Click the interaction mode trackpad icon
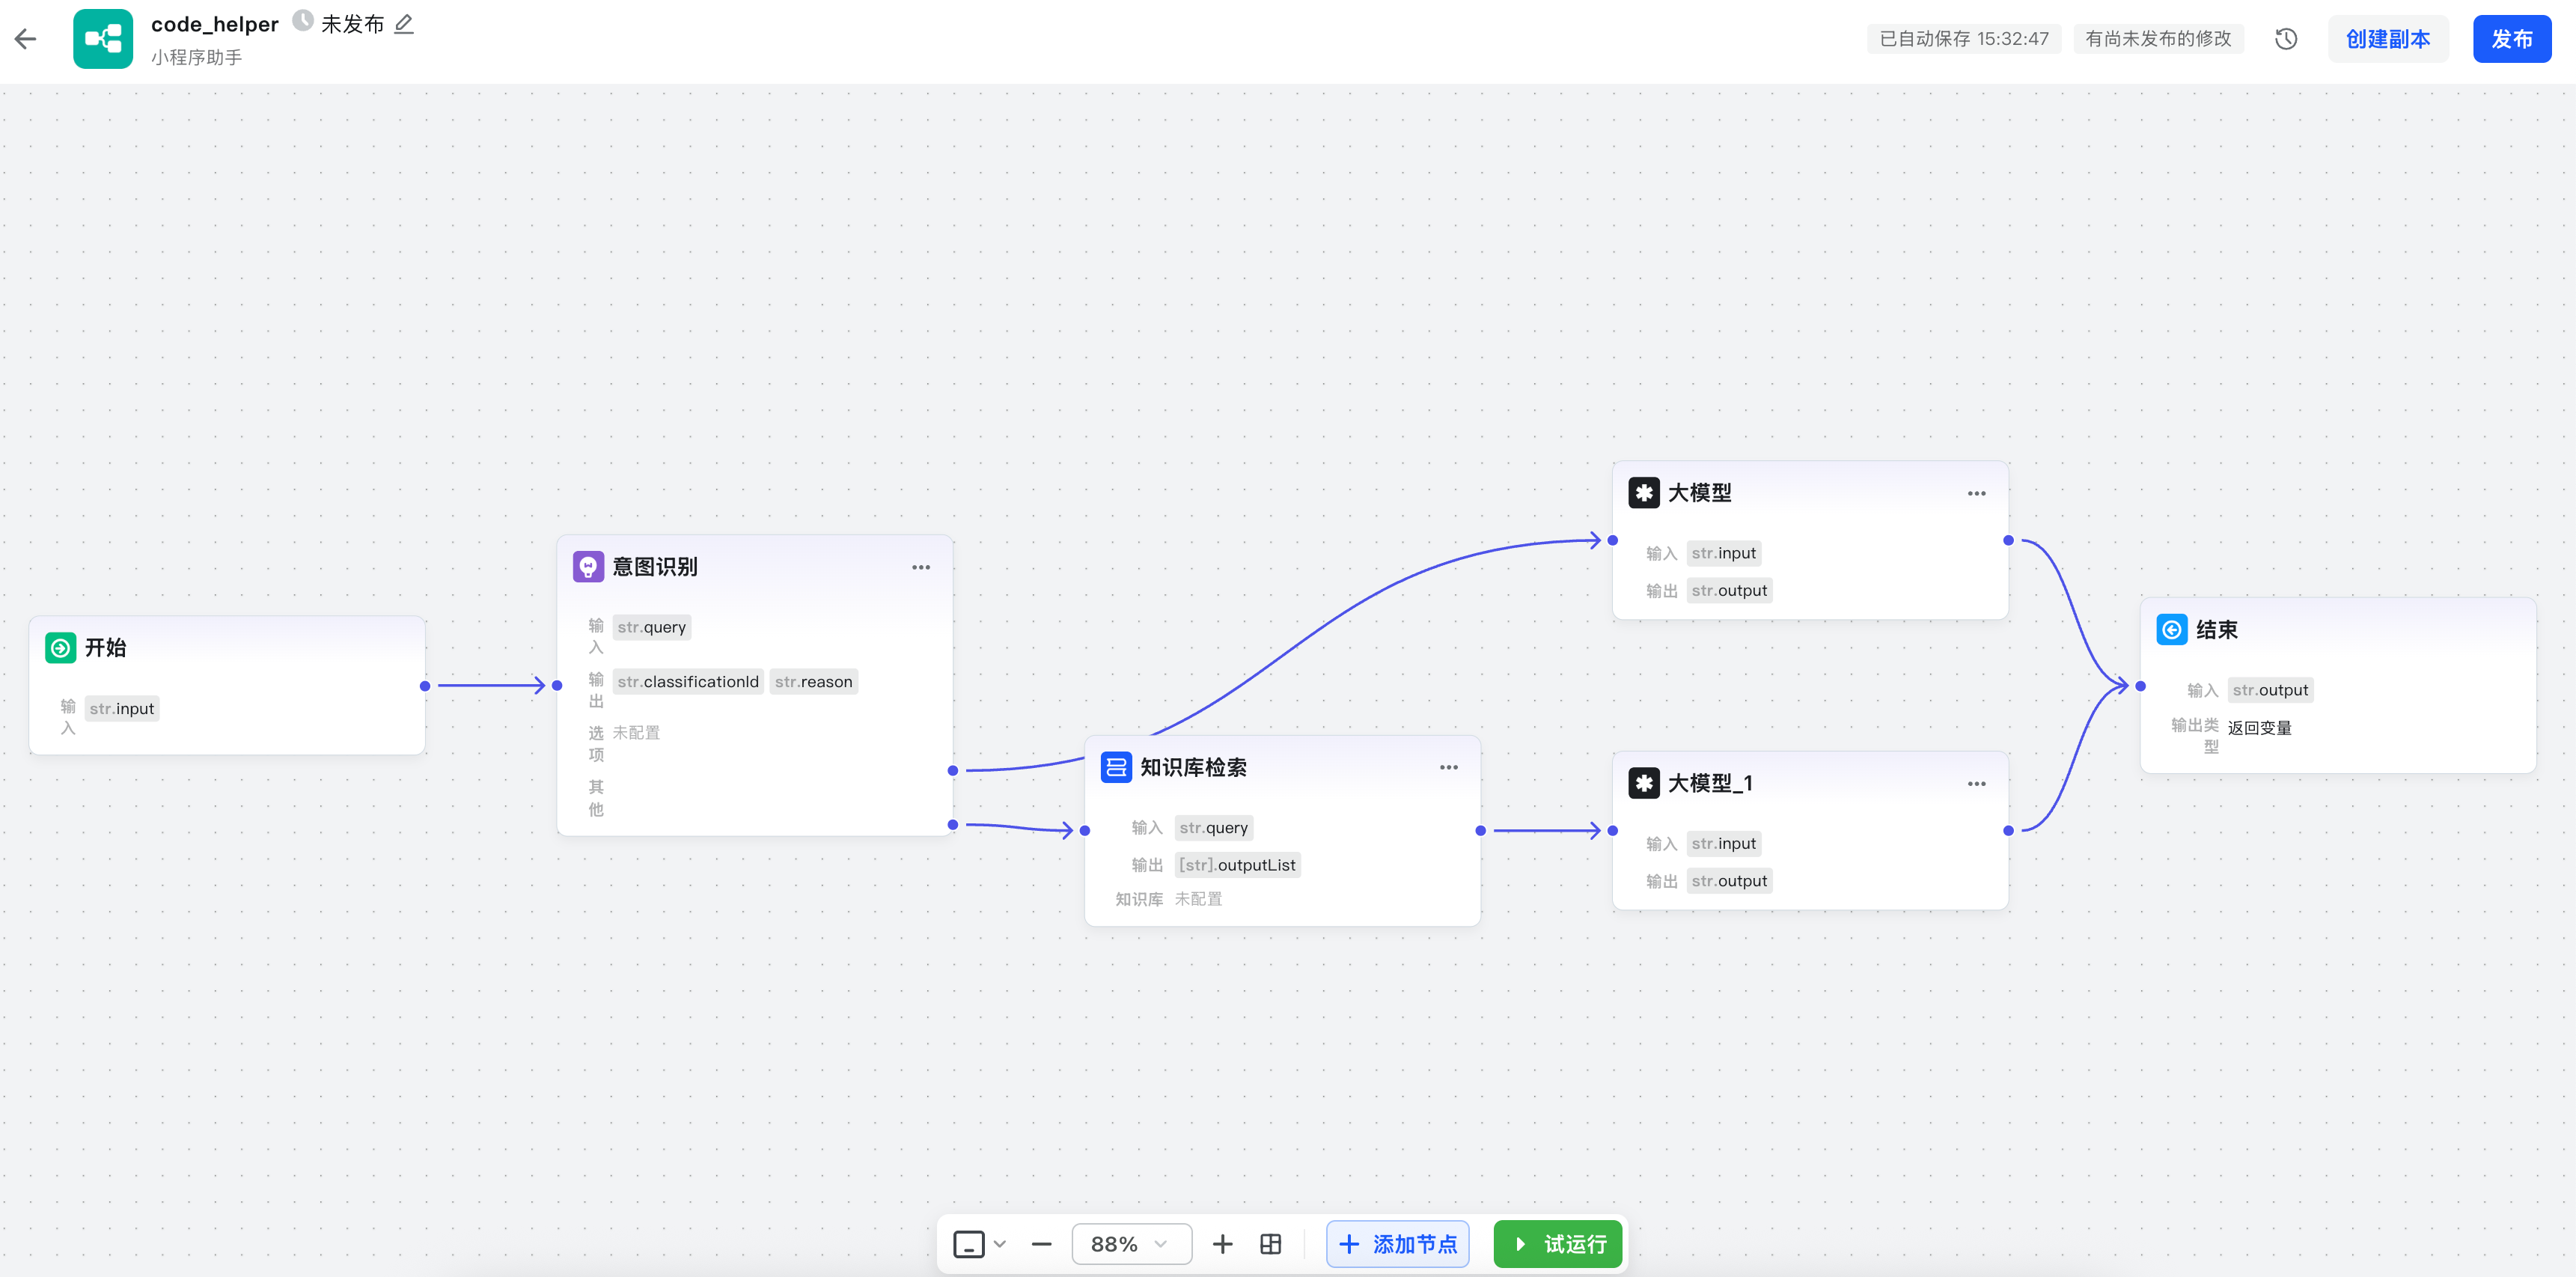The height and width of the screenshot is (1277, 2576). [969, 1244]
